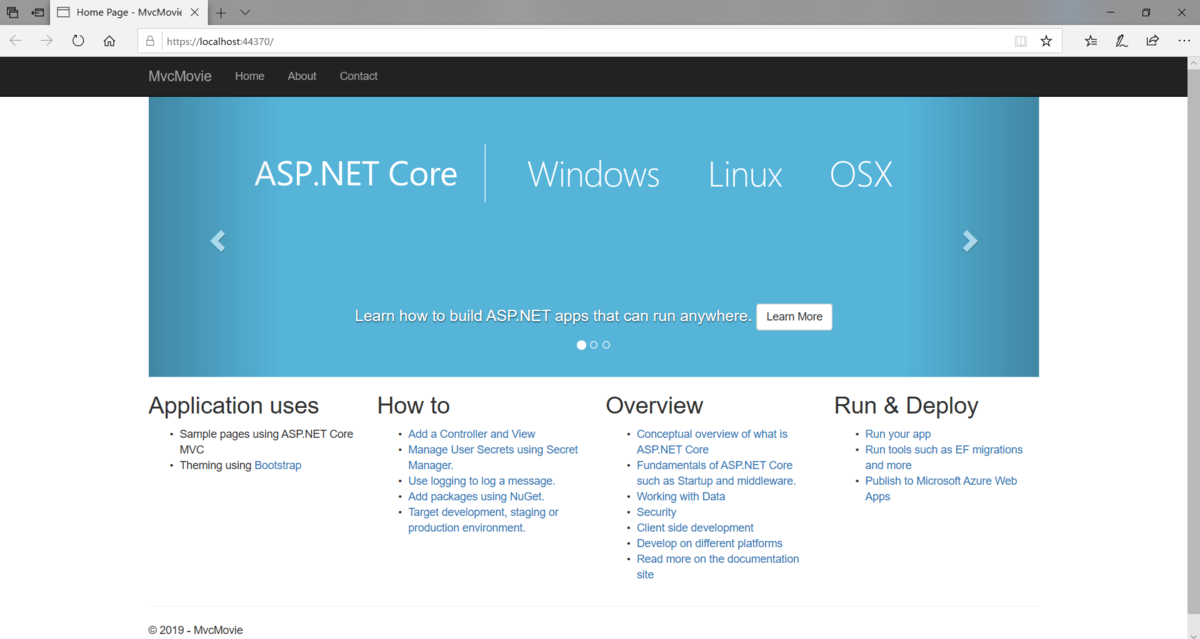The width and height of the screenshot is (1200, 639).
Task: Open Develop on different platforms link
Action: pyautogui.click(x=710, y=543)
